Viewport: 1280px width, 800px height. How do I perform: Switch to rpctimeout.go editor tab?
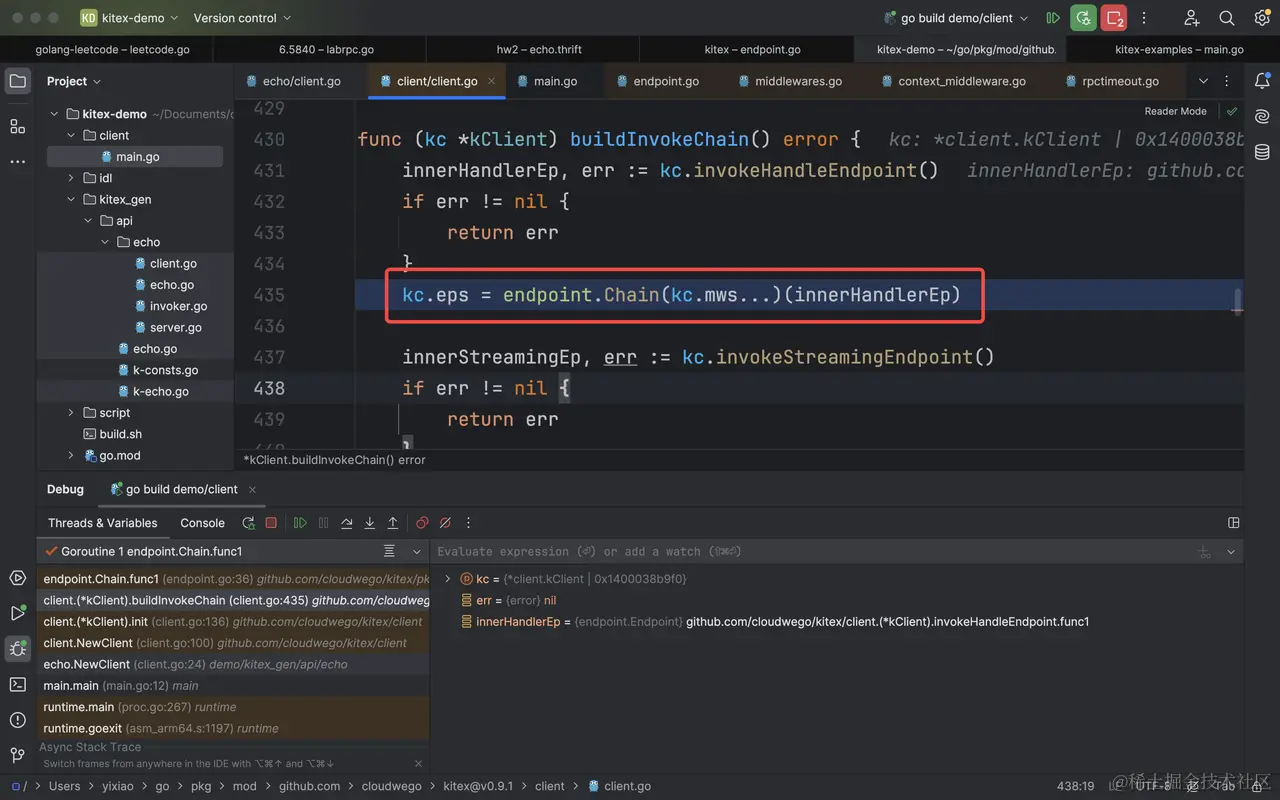point(1112,81)
